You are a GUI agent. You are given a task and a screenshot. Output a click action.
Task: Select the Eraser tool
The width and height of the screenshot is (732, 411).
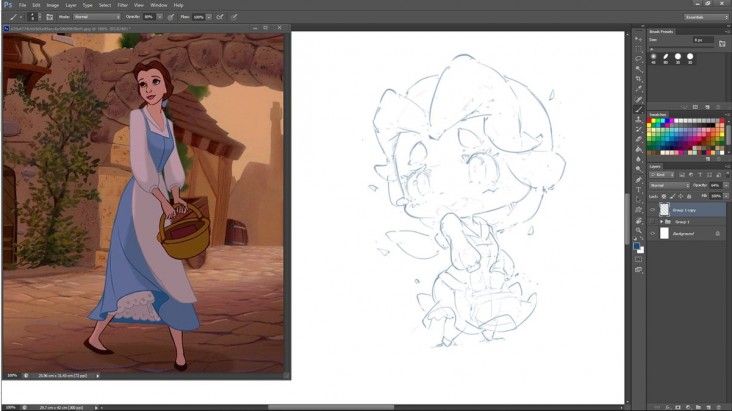click(638, 139)
